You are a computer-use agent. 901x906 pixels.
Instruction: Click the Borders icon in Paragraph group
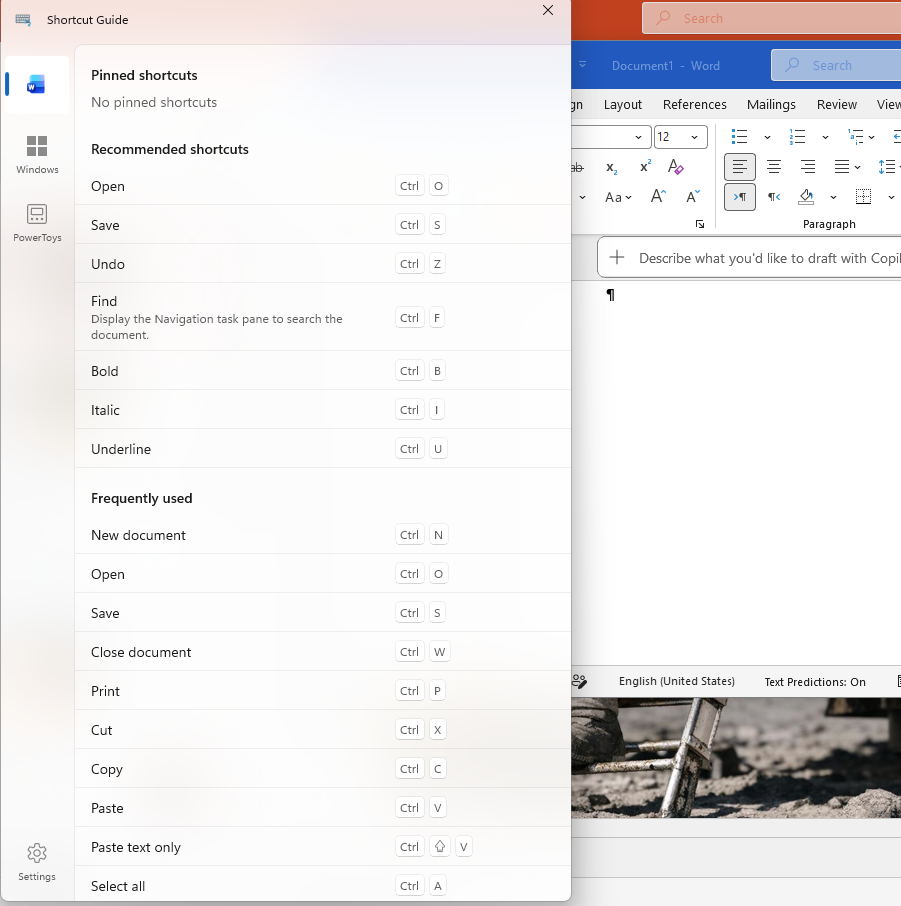[x=863, y=196]
